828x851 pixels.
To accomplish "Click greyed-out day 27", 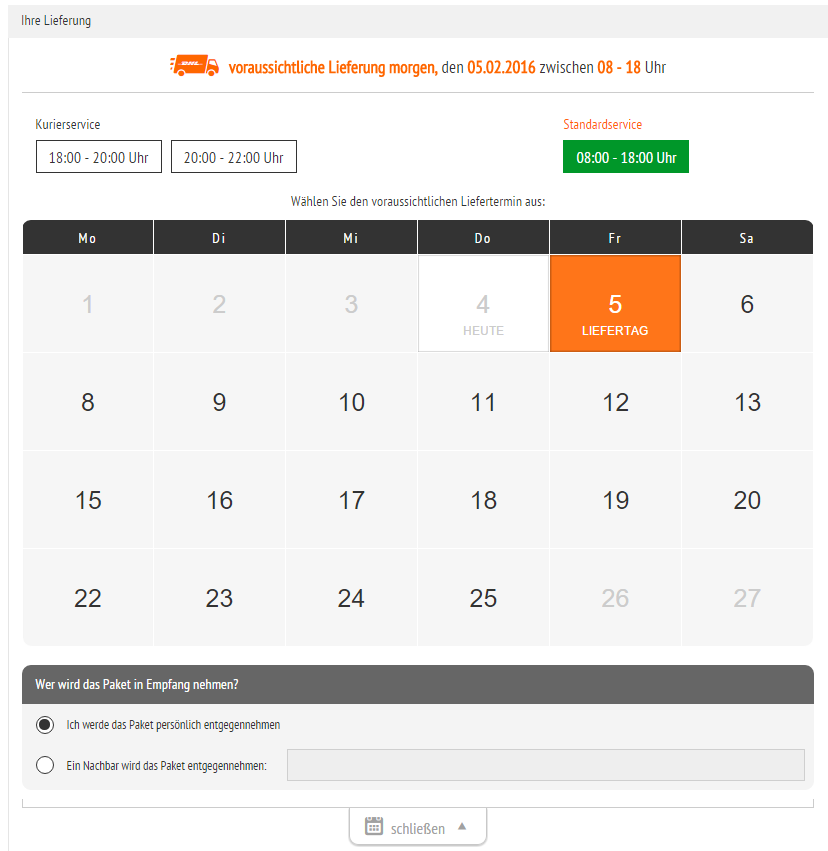I will tap(747, 598).
